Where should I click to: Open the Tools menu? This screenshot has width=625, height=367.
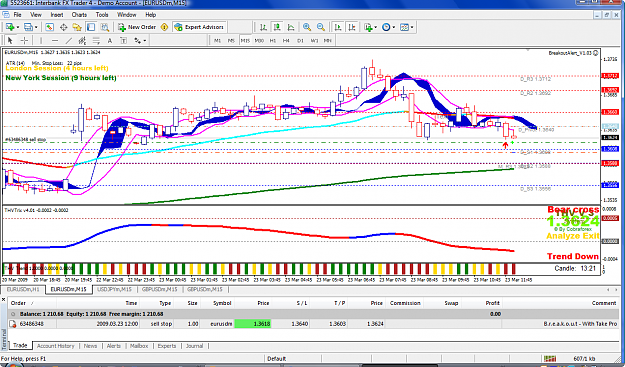tap(102, 15)
